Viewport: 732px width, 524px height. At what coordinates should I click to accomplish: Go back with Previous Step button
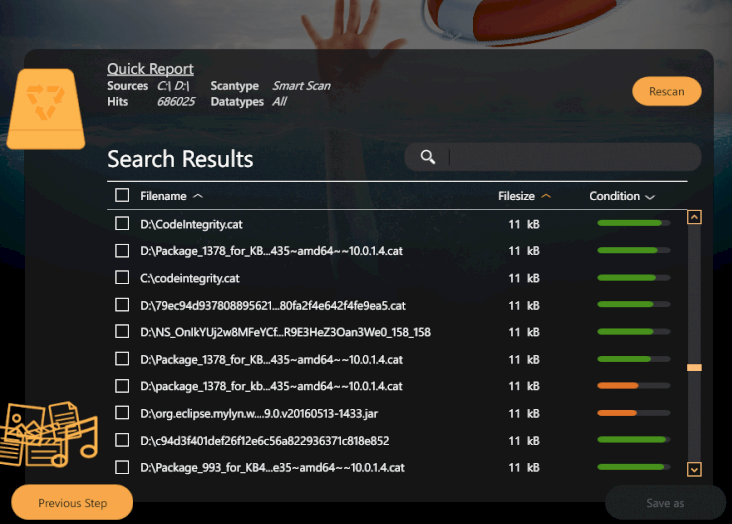click(72, 503)
